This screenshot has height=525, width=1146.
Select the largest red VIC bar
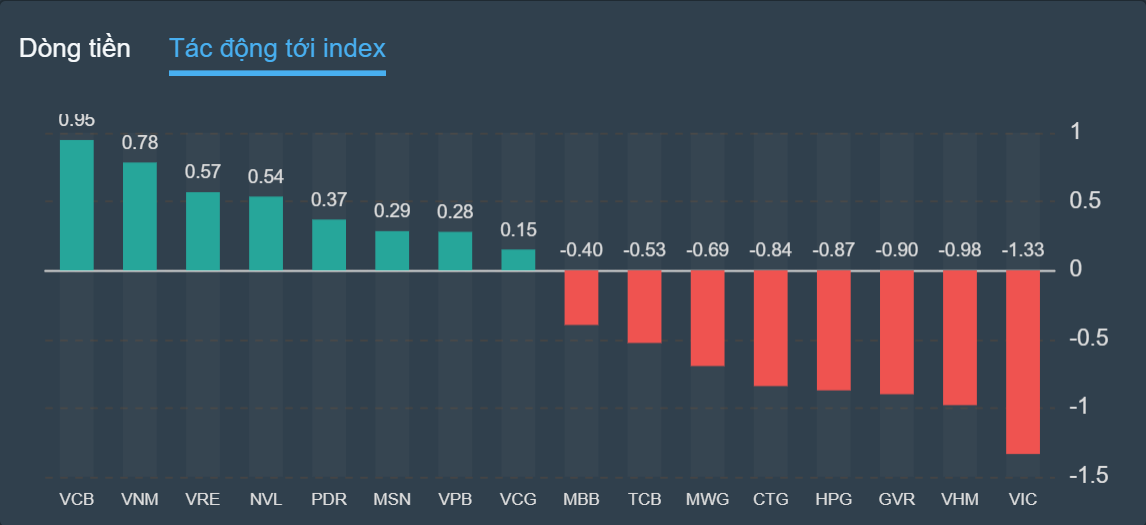tap(1022, 362)
